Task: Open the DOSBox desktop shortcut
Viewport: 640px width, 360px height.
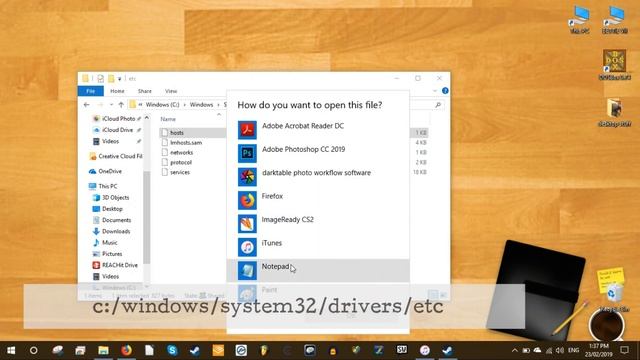Action: [x=615, y=64]
